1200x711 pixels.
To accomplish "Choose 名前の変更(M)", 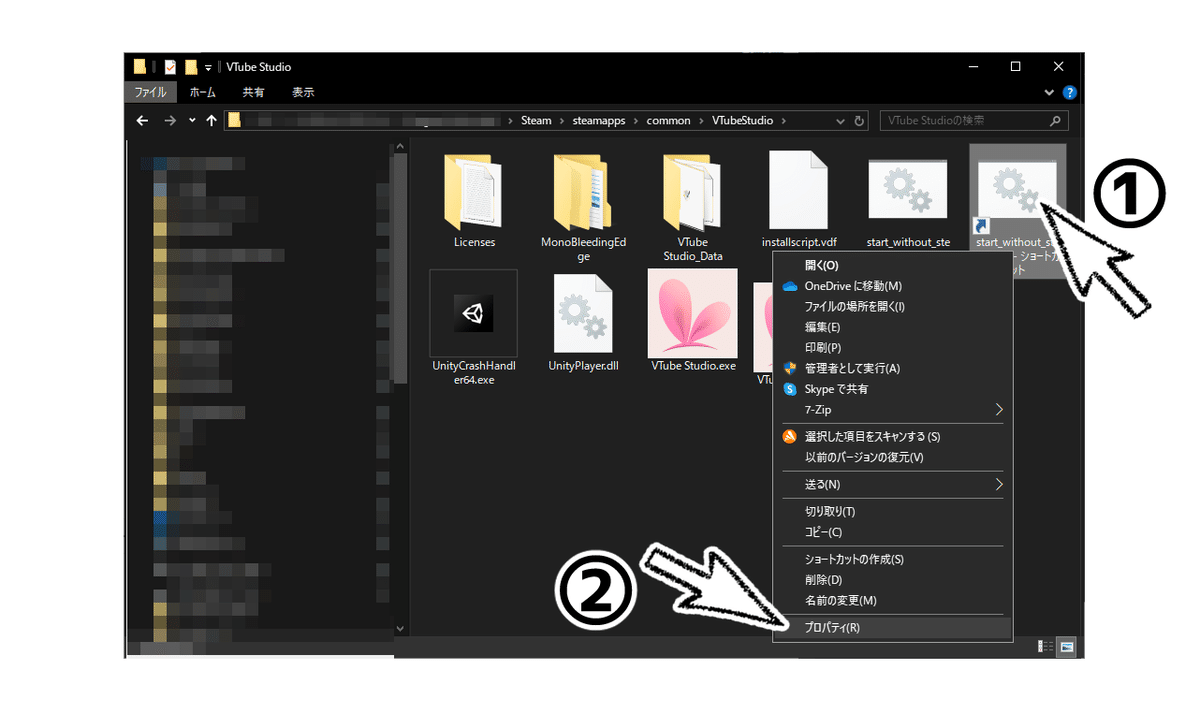I will (x=892, y=600).
